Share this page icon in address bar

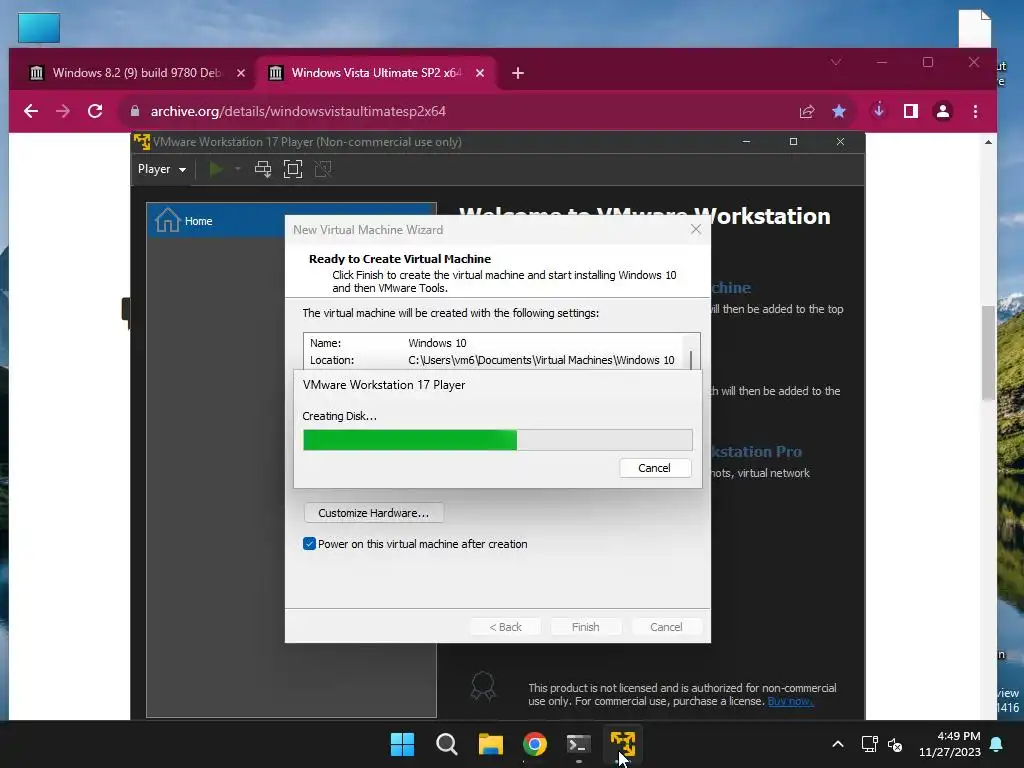click(x=807, y=111)
